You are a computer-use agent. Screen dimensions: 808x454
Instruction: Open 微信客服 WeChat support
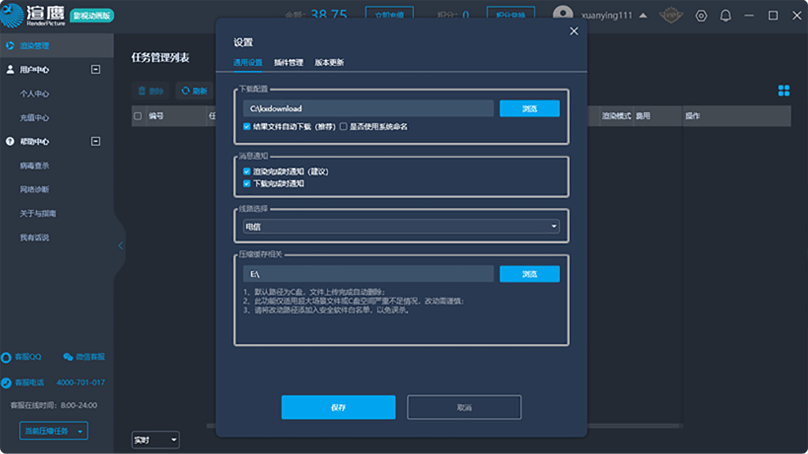[x=68, y=356]
